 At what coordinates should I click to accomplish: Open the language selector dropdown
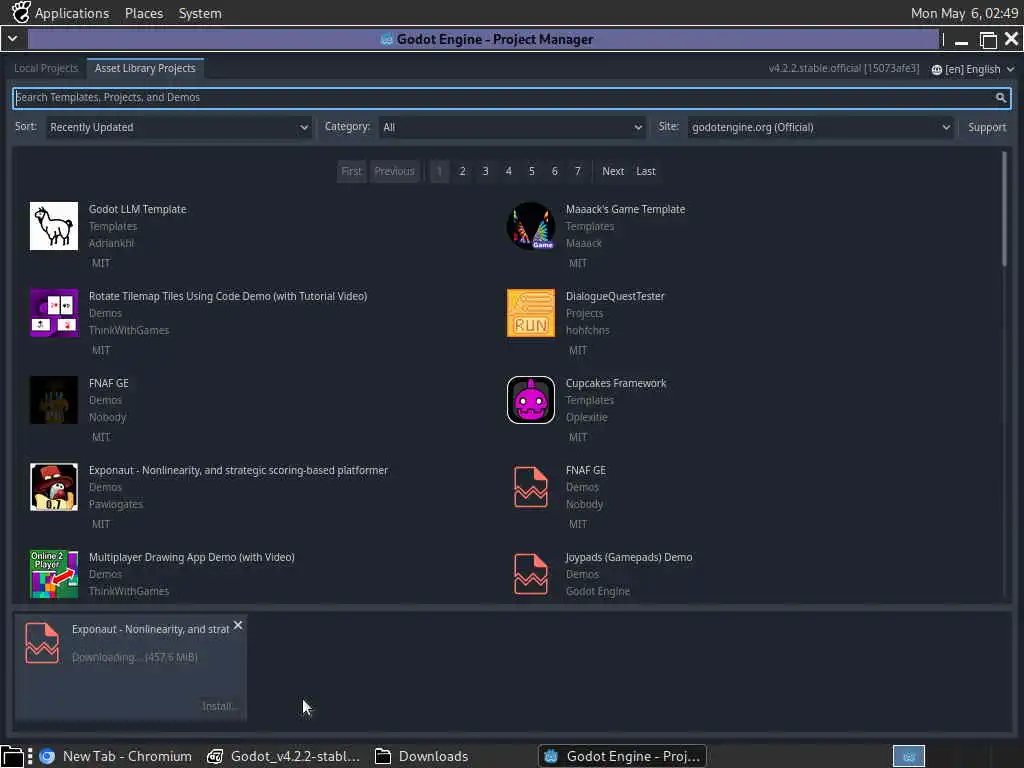coord(973,69)
